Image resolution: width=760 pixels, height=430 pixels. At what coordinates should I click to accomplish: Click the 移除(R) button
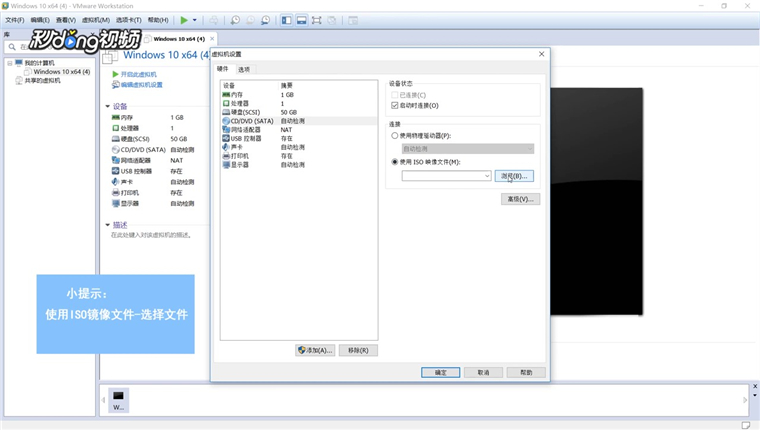358,350
